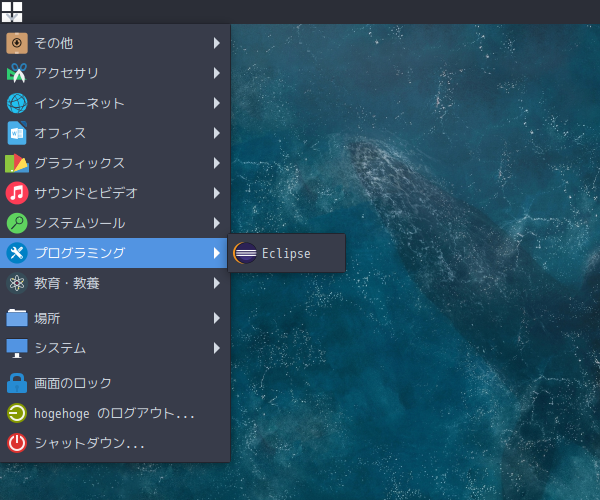The height and width of the screenshot is (500, 600).
Task: Click the application menu launcher icon
Action: coord(12,12)
